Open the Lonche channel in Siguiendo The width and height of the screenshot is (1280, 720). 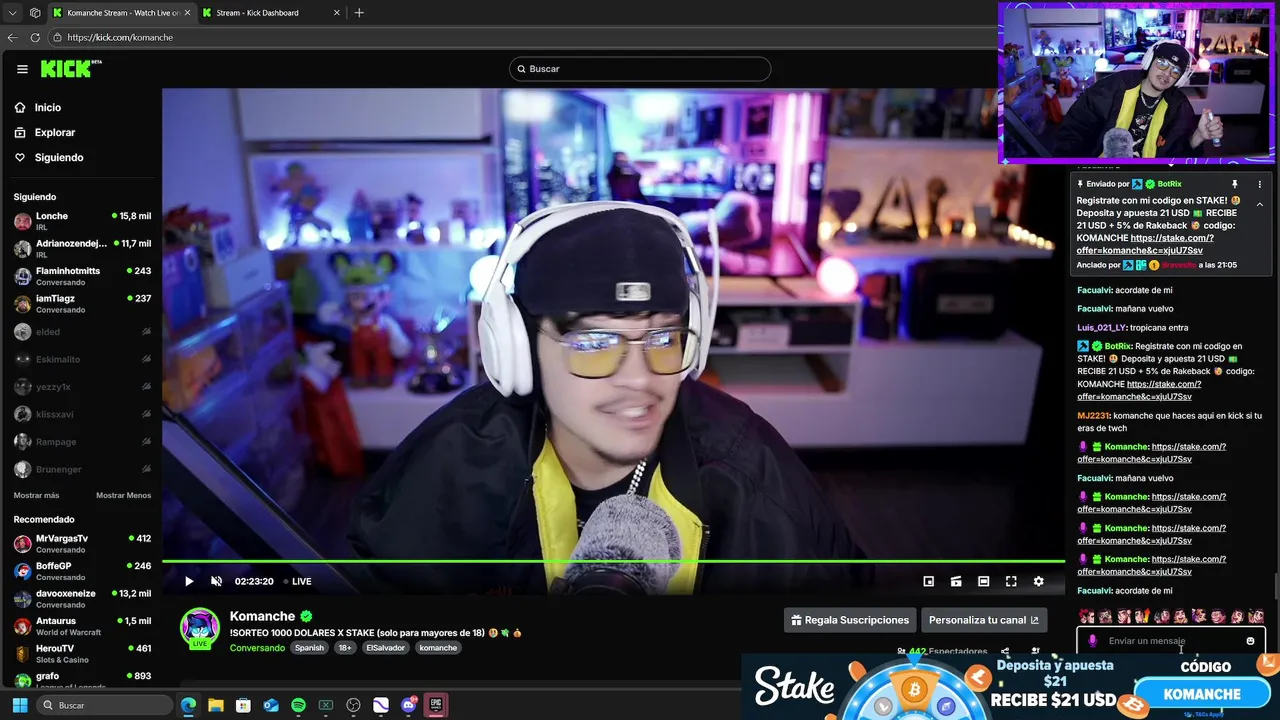click(x=82, y=221)
